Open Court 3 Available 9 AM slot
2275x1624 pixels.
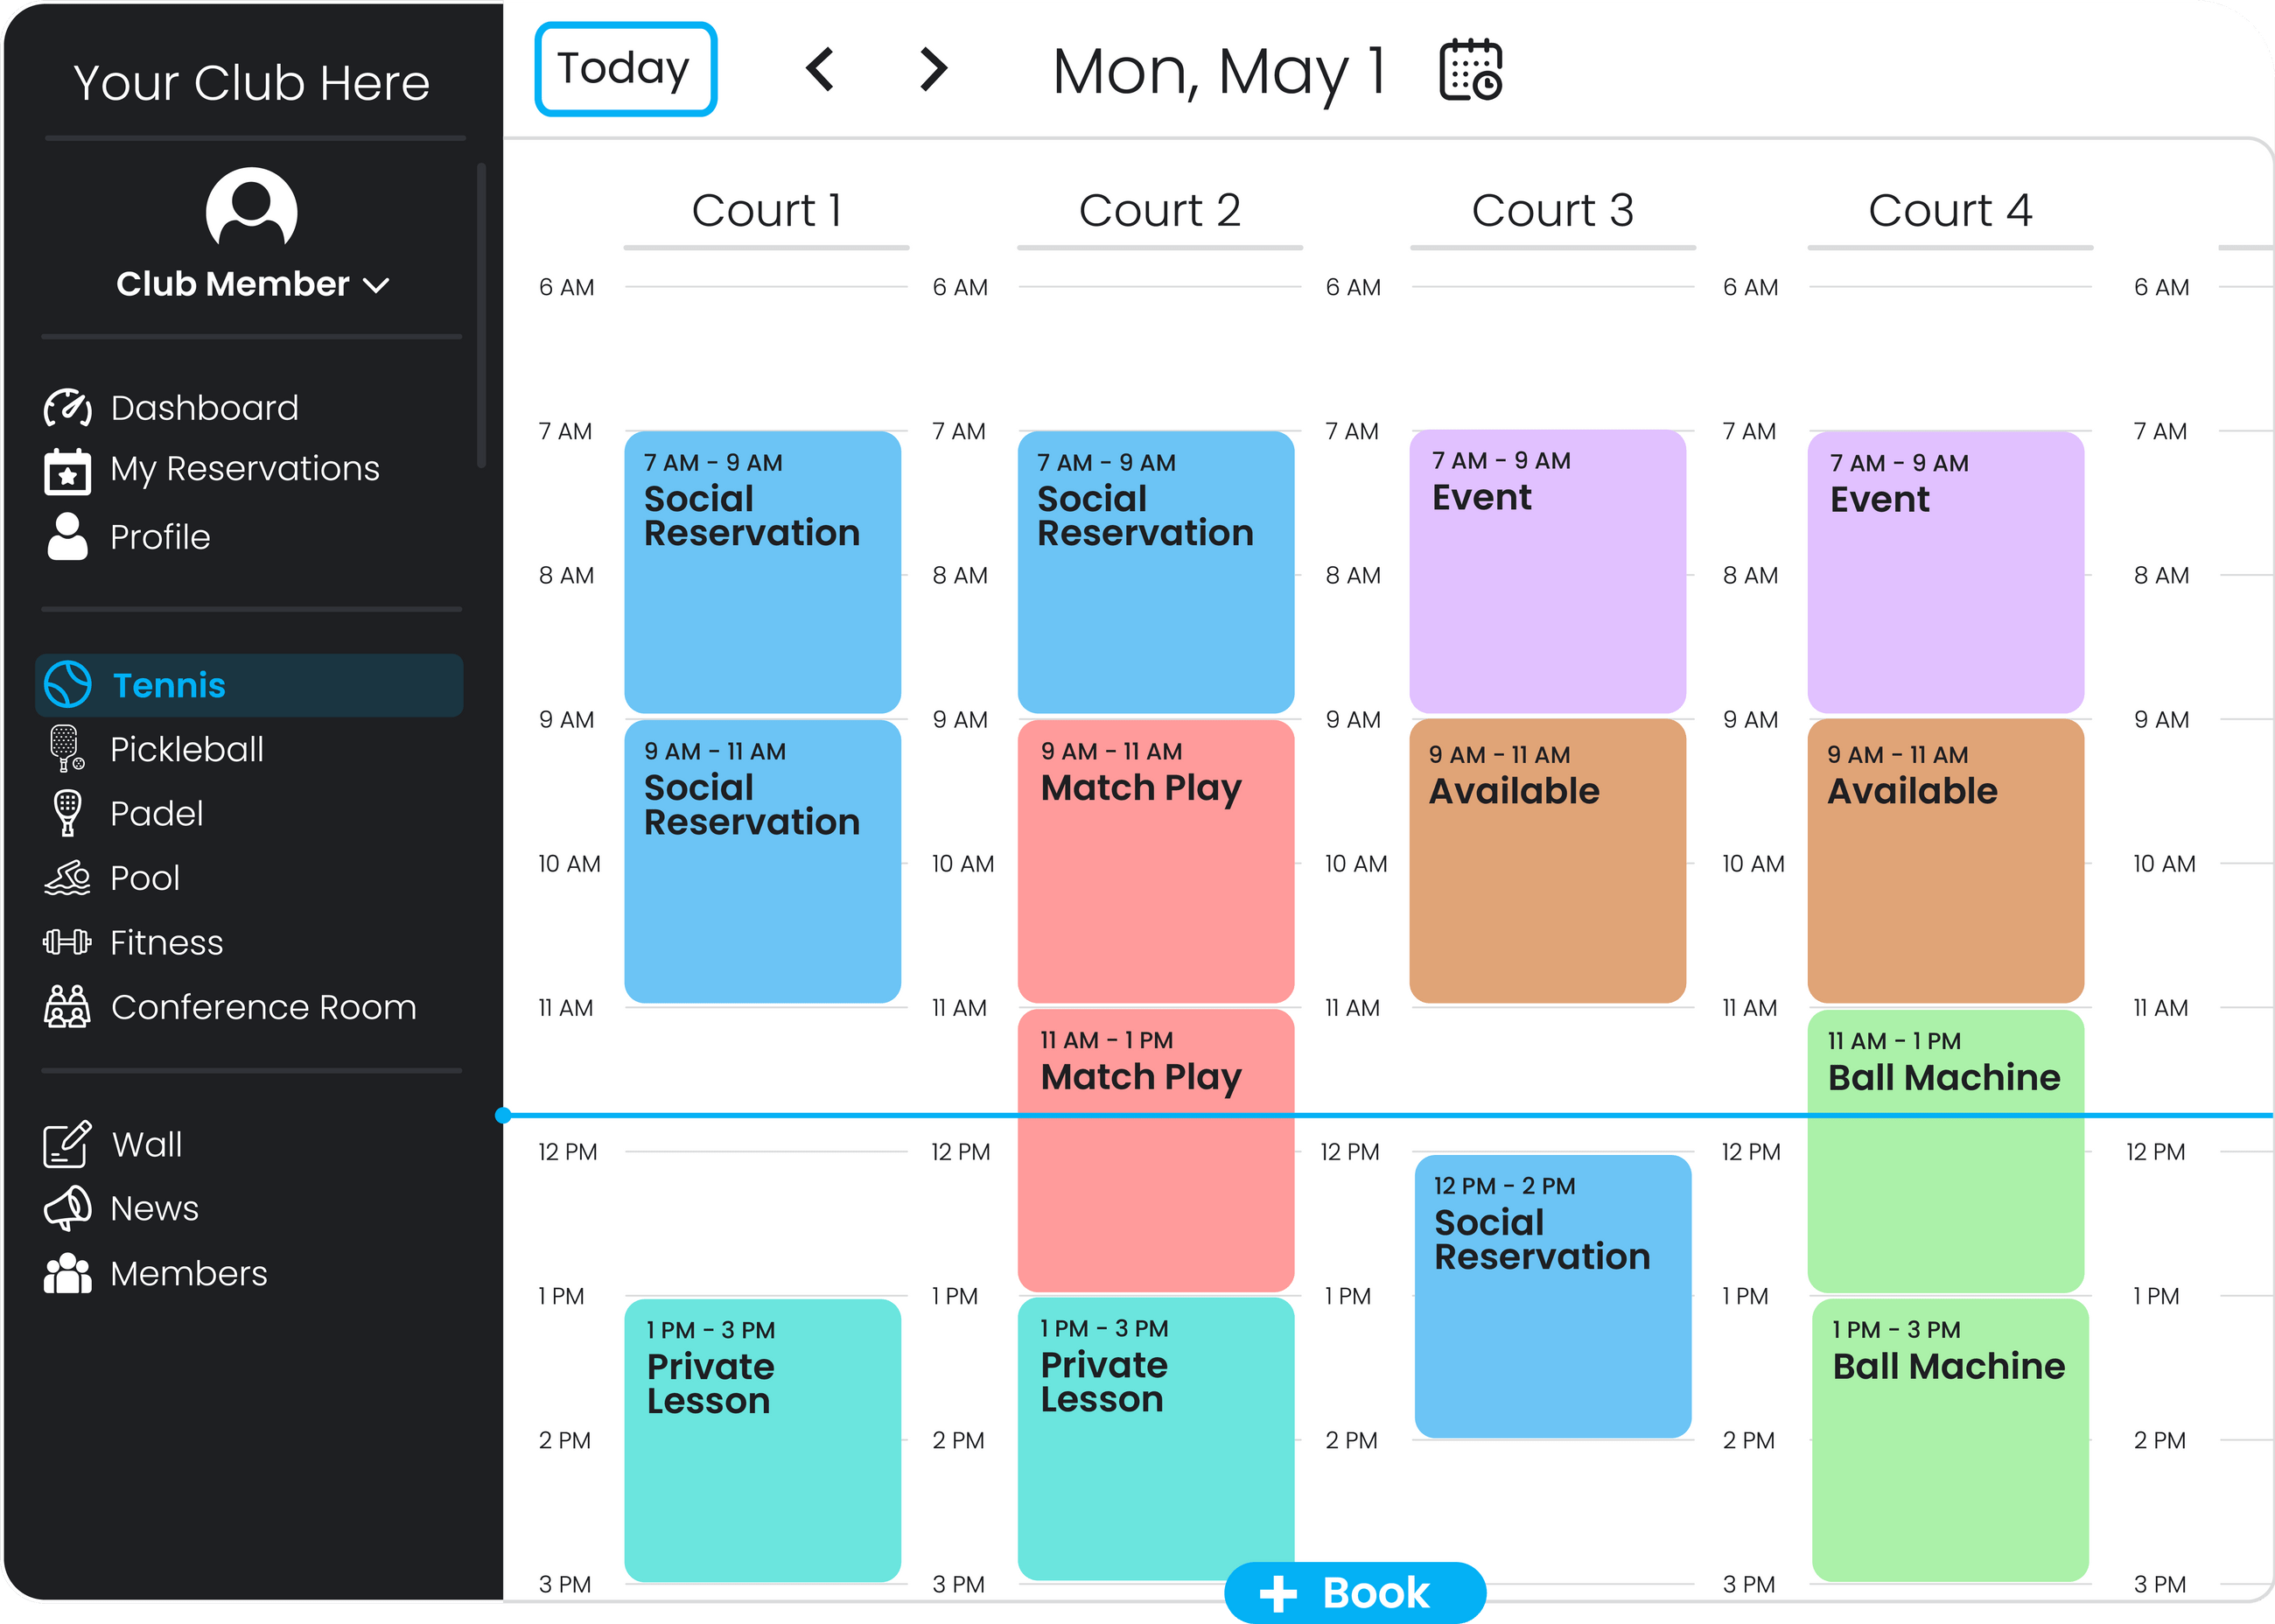pos(1547,861)
